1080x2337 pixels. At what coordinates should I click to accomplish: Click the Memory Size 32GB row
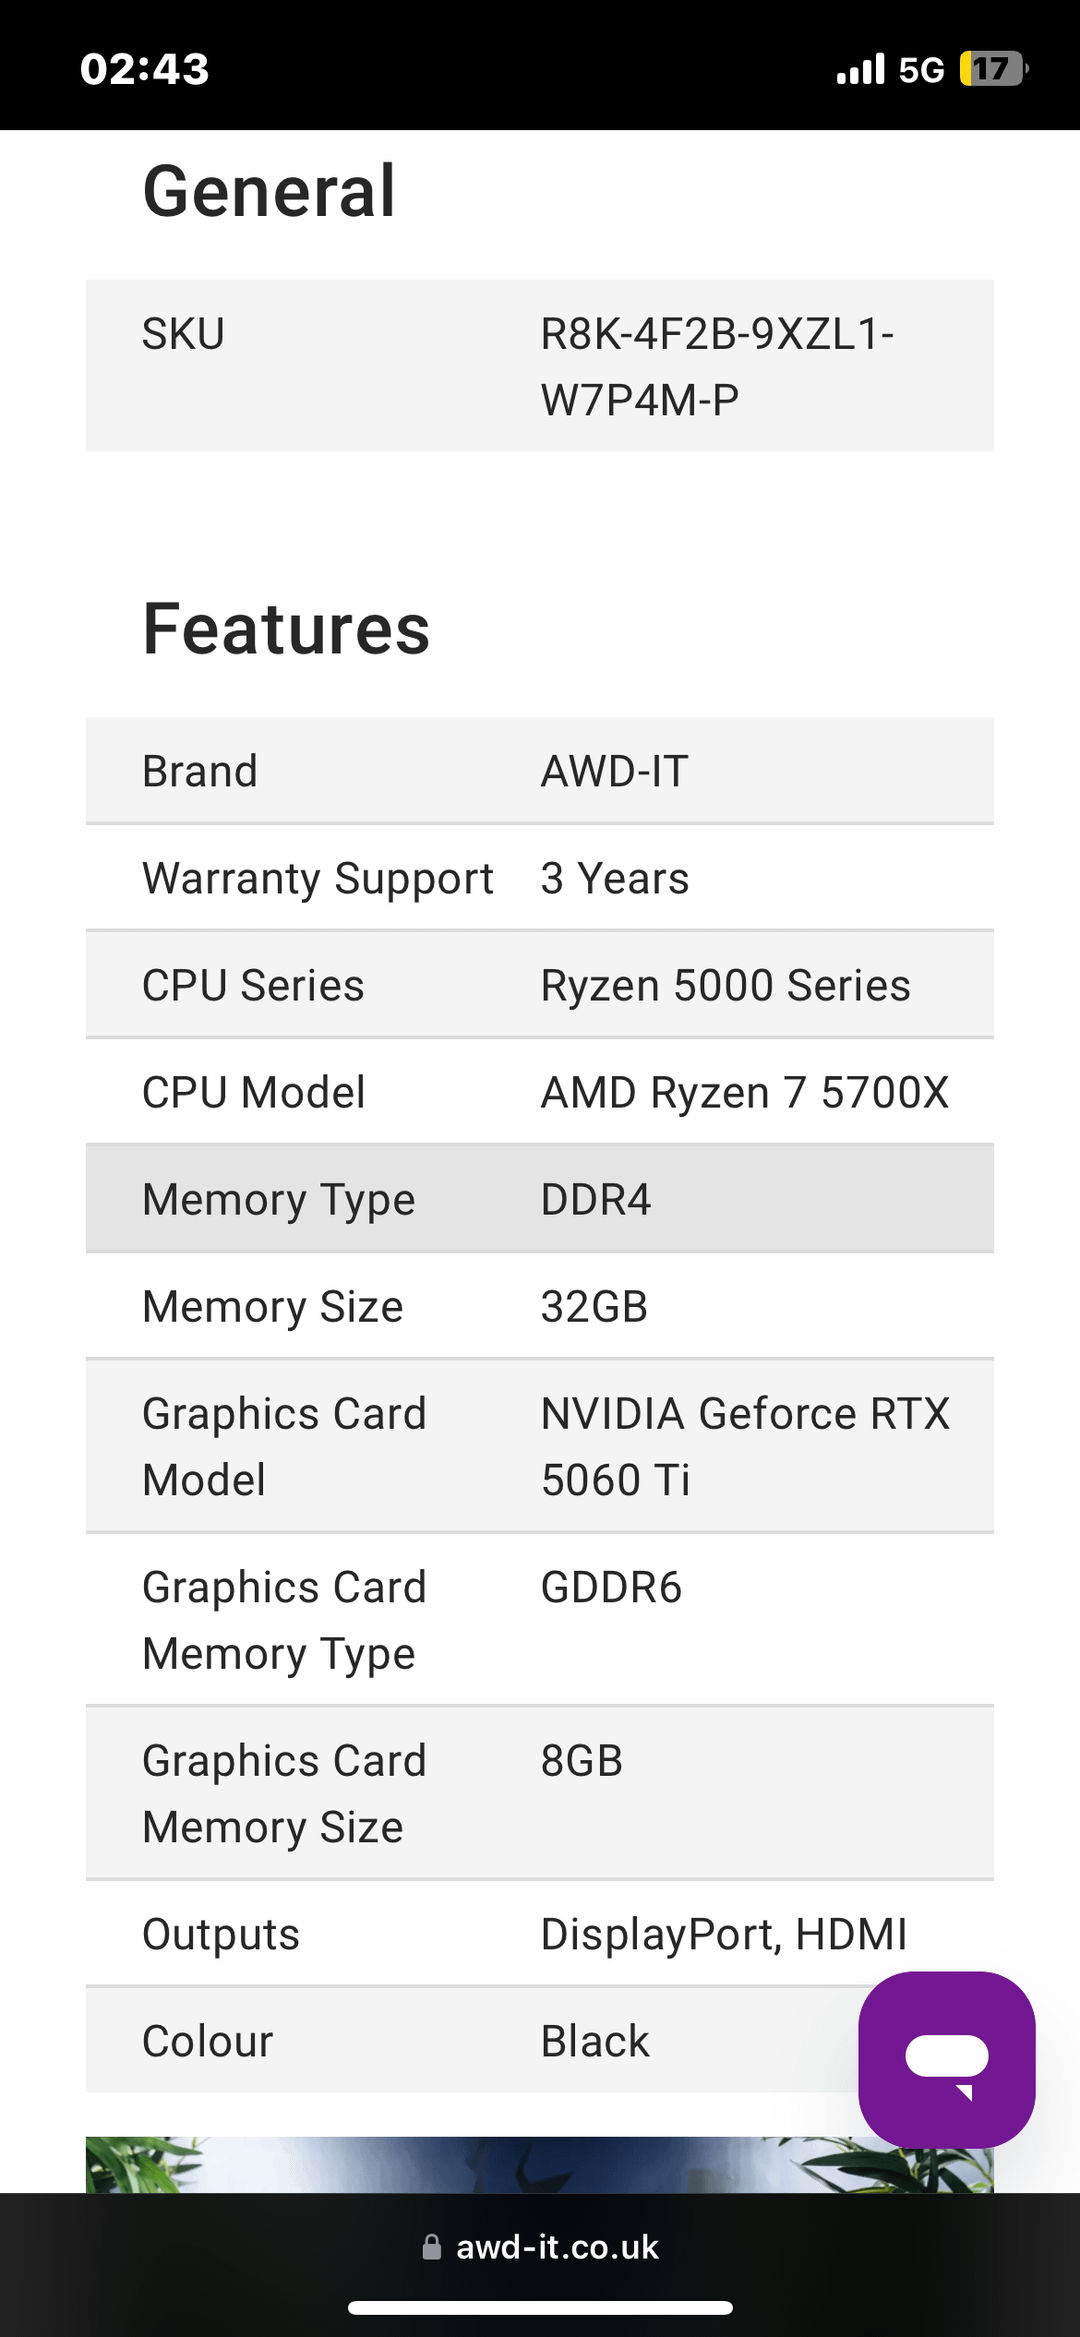(540, 1306)
